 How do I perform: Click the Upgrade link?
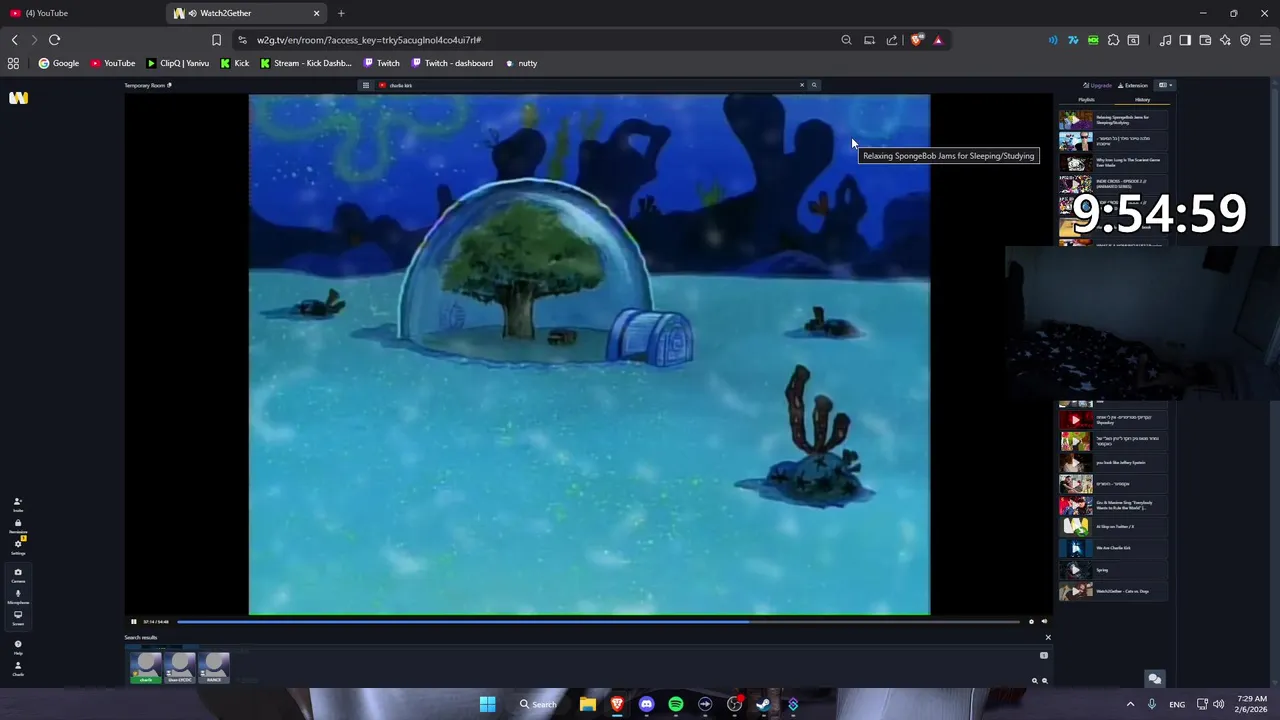[1098, 85]
